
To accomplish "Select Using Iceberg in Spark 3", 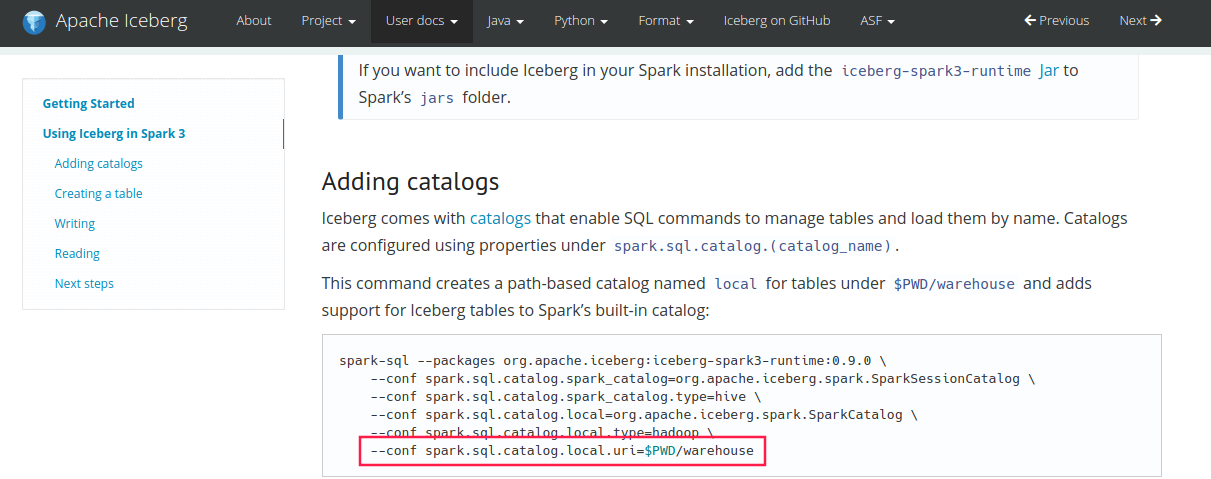I will pyautogui.click(x=114, y=133).
